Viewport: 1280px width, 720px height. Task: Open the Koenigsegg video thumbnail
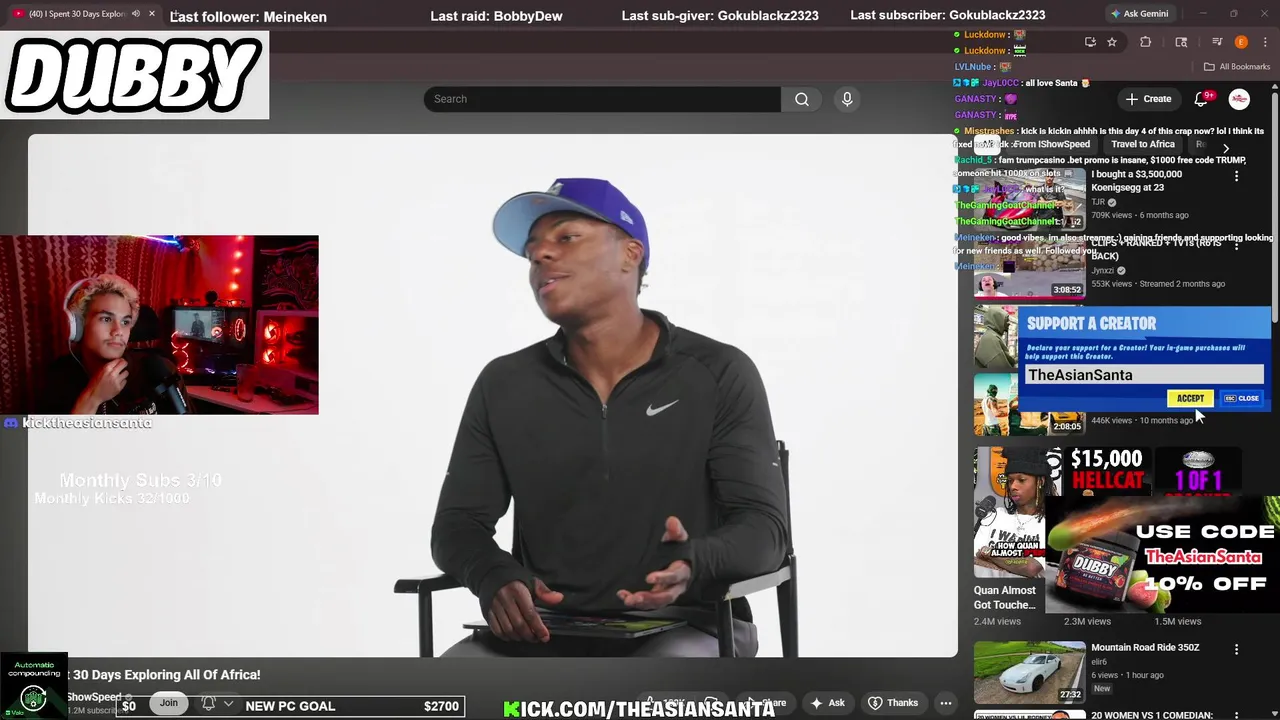(x=1030, y=198)
